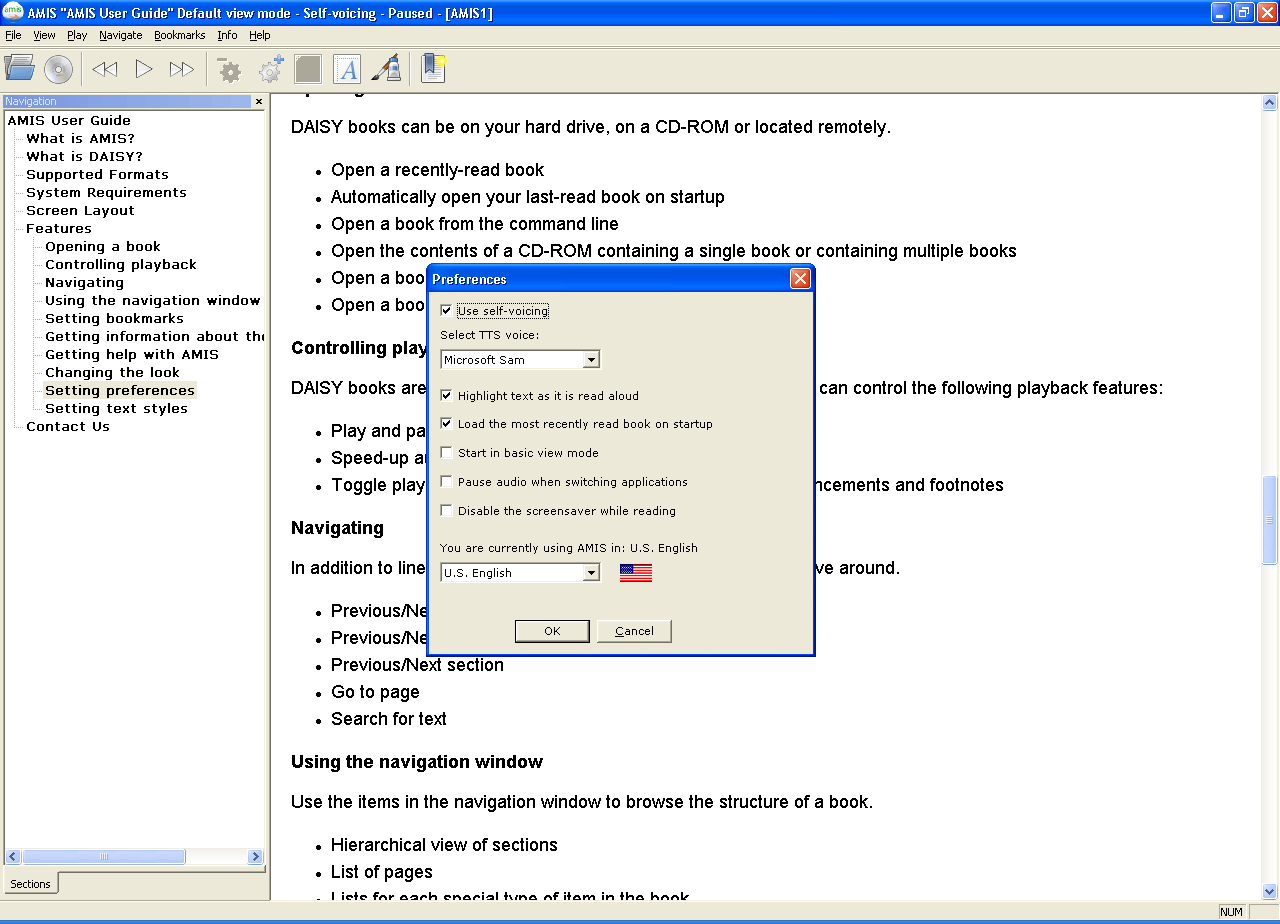Click navigation panel horizontal scrollbar right arrow

[x=256, y=857]
